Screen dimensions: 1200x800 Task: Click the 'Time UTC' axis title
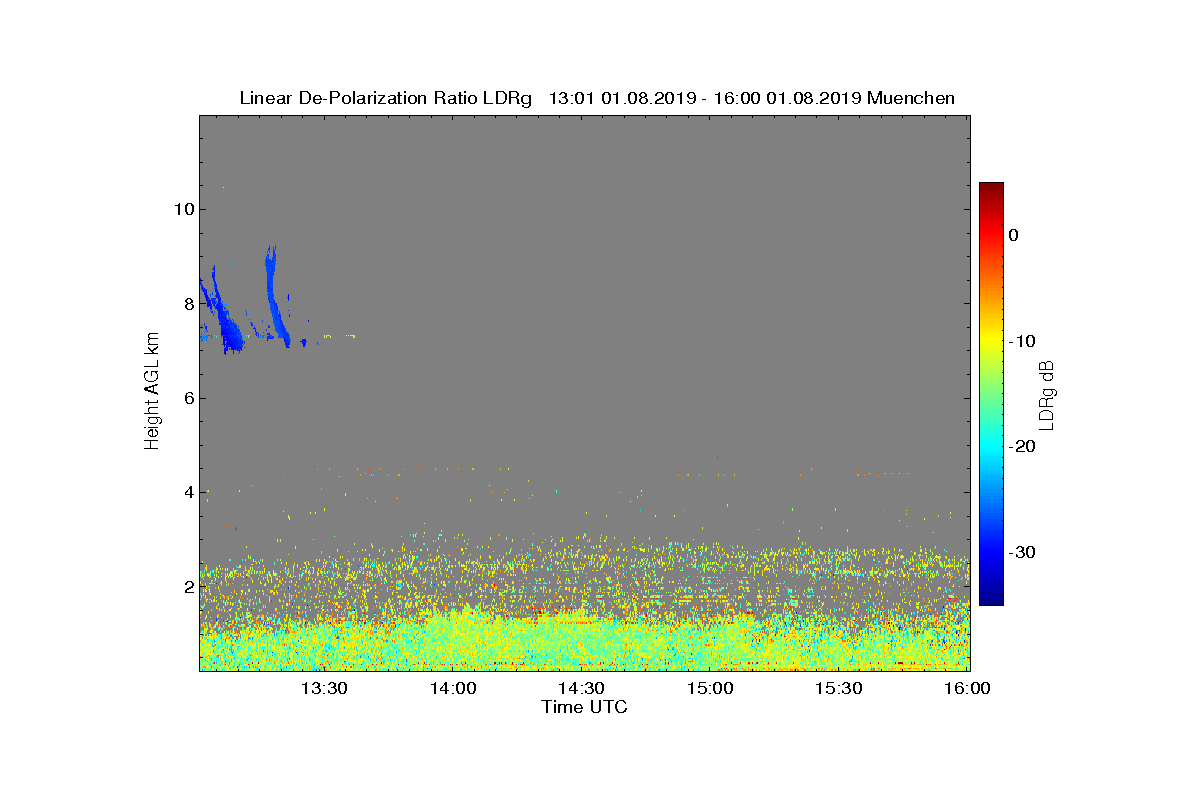coord(584,707)
